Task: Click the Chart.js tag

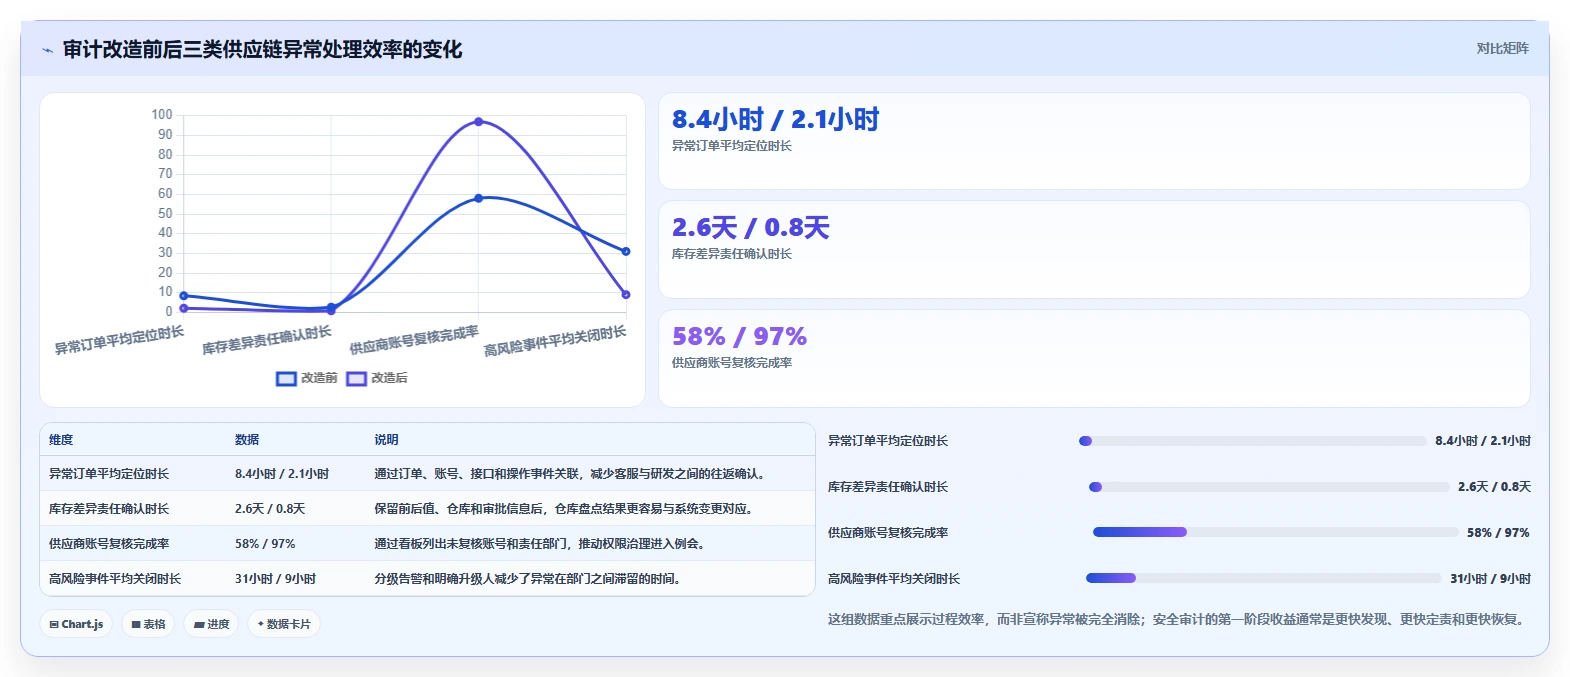Action: 76,624
